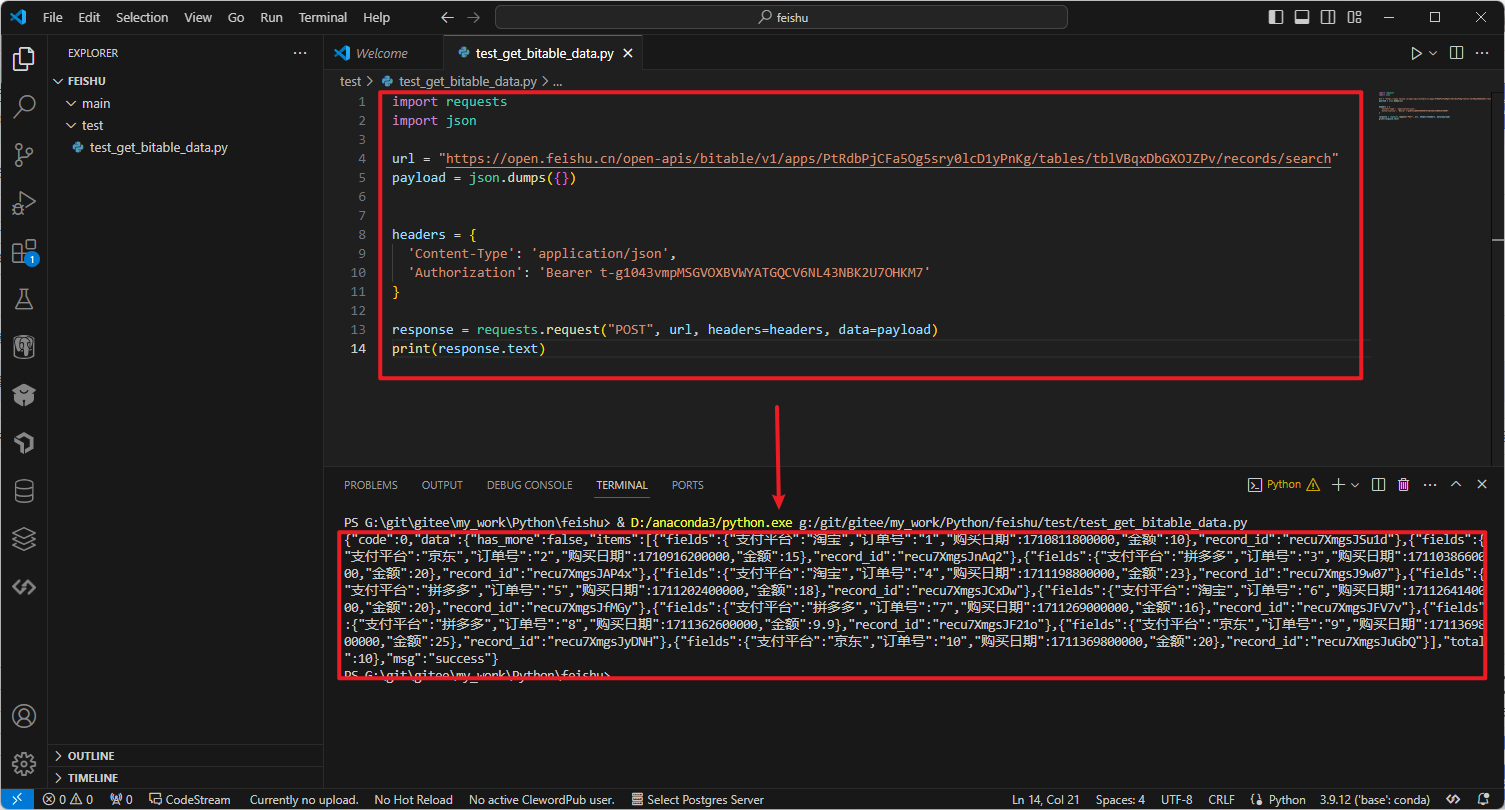Image resolution: width=1505 pixels, height=810 pixels.
Task: Toggle the bottom panel visibility
Action: 1302,17
